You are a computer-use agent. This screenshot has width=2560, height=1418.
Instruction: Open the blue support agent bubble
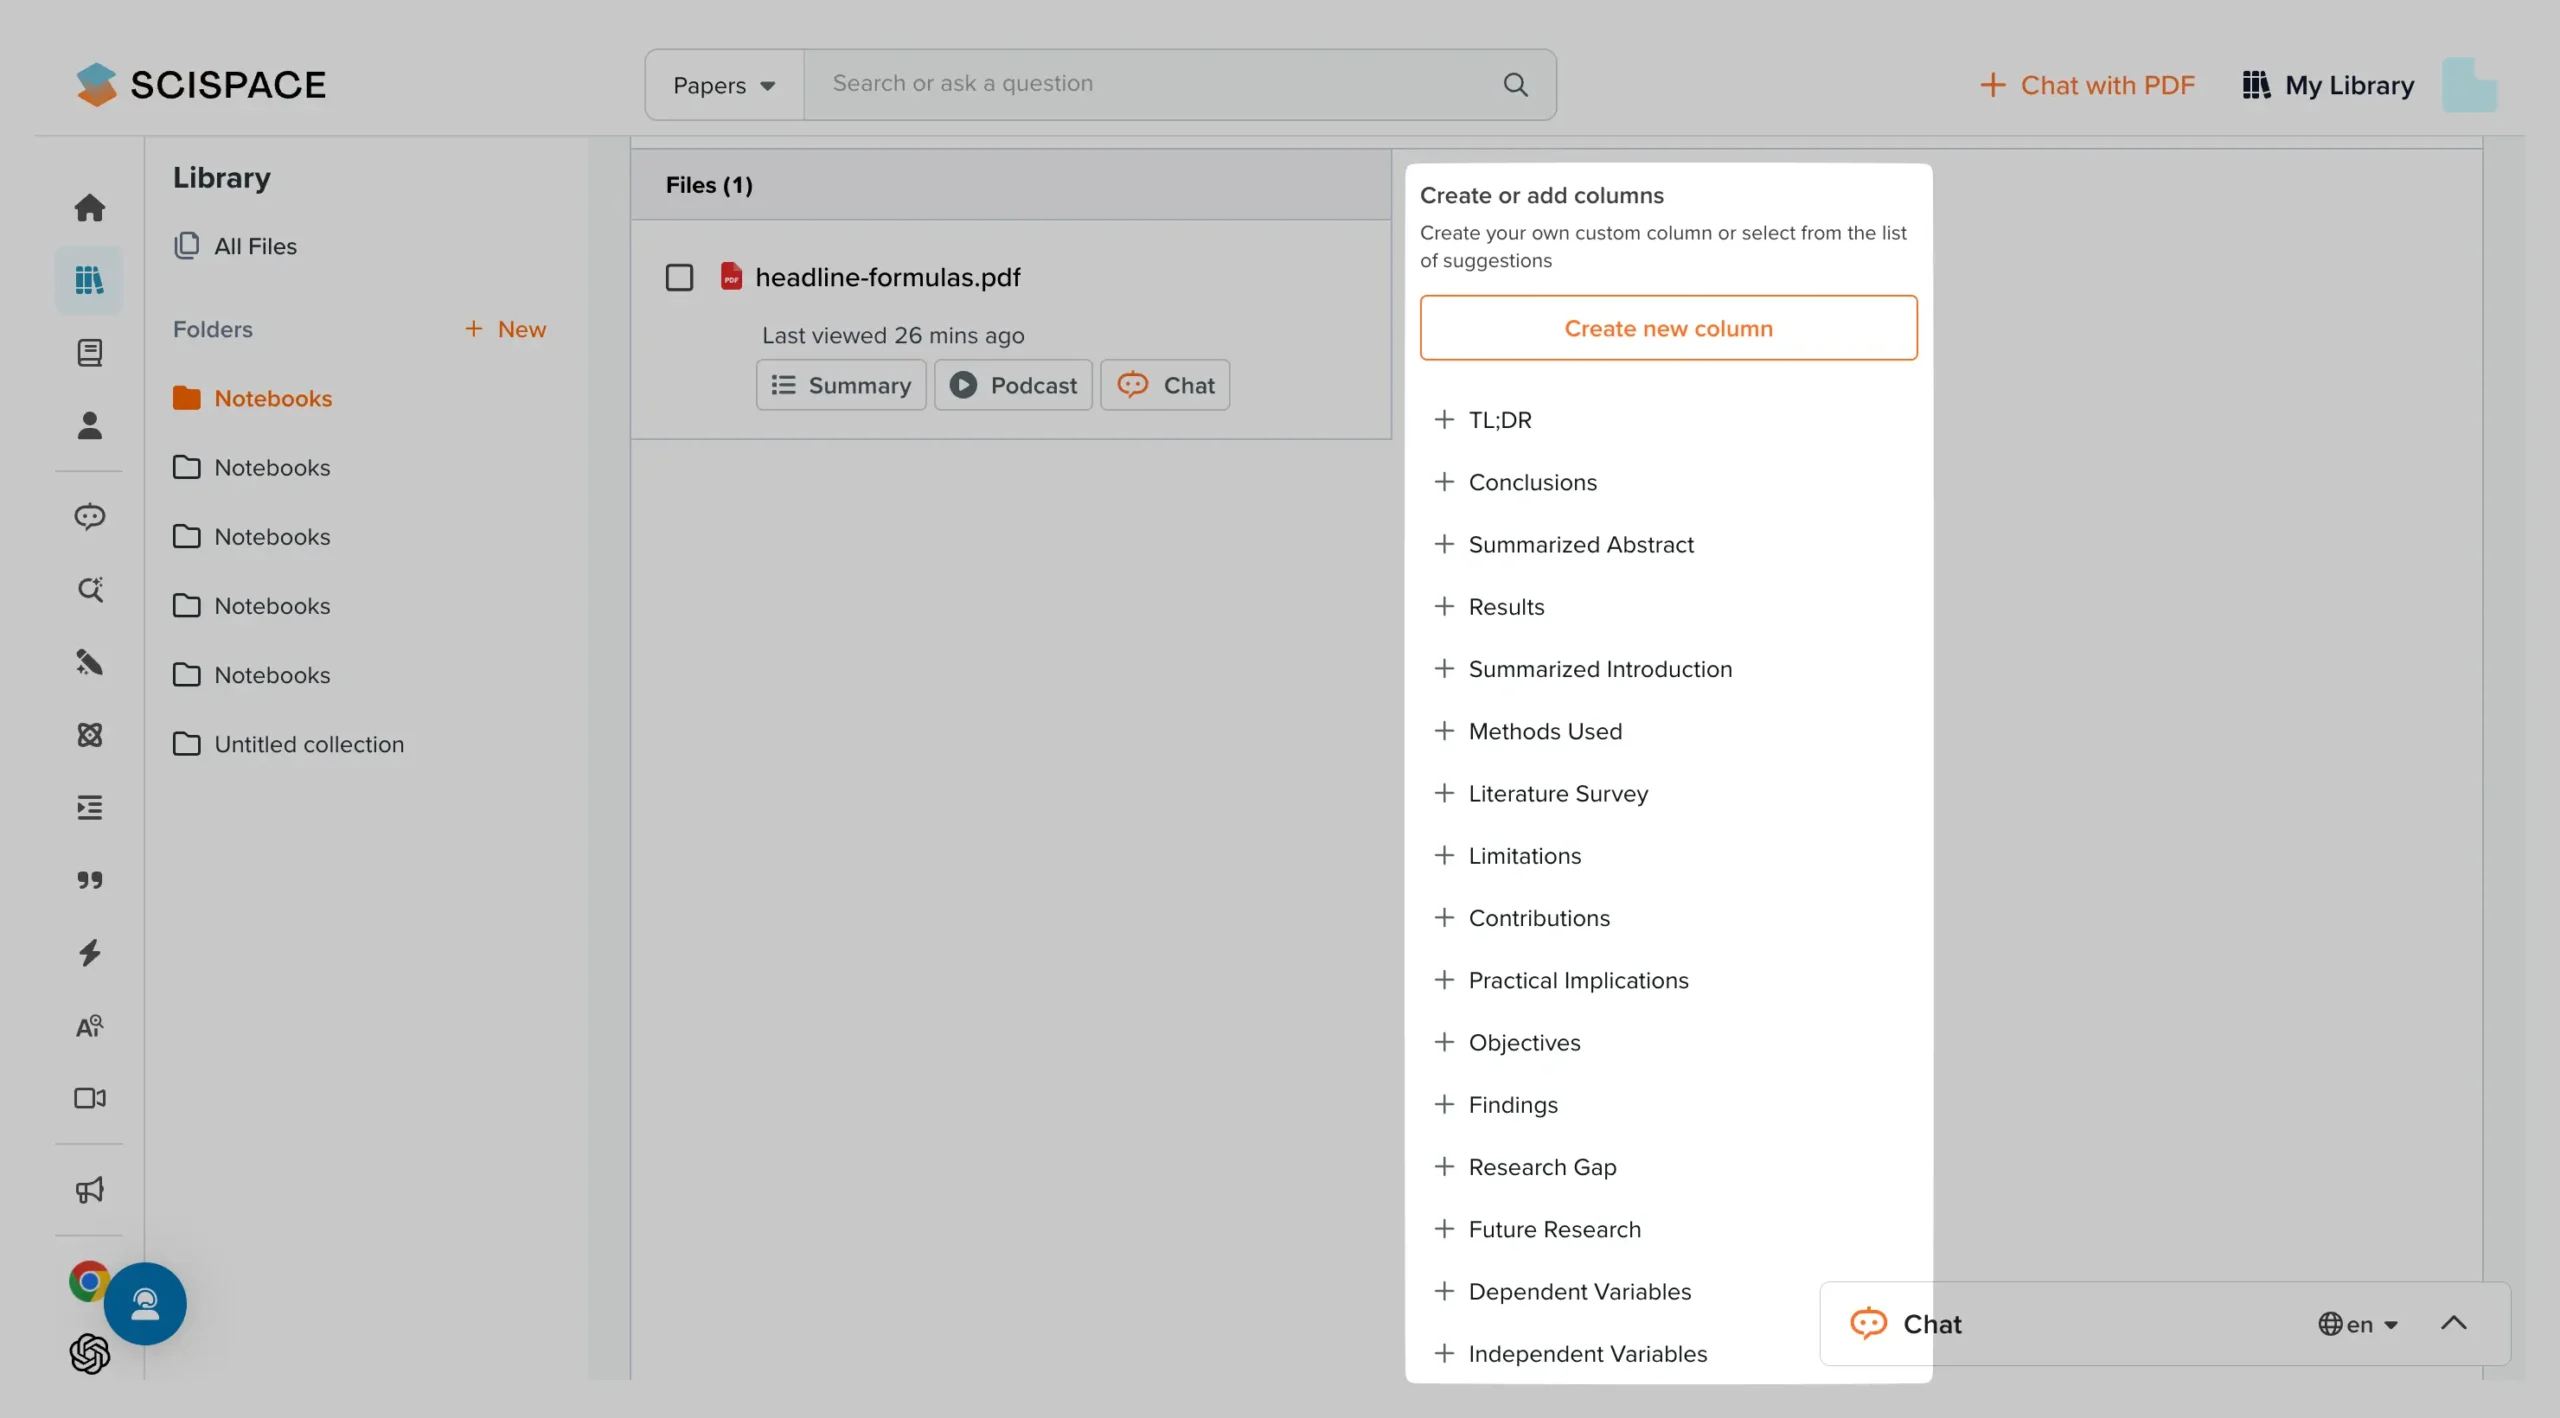145,1304
